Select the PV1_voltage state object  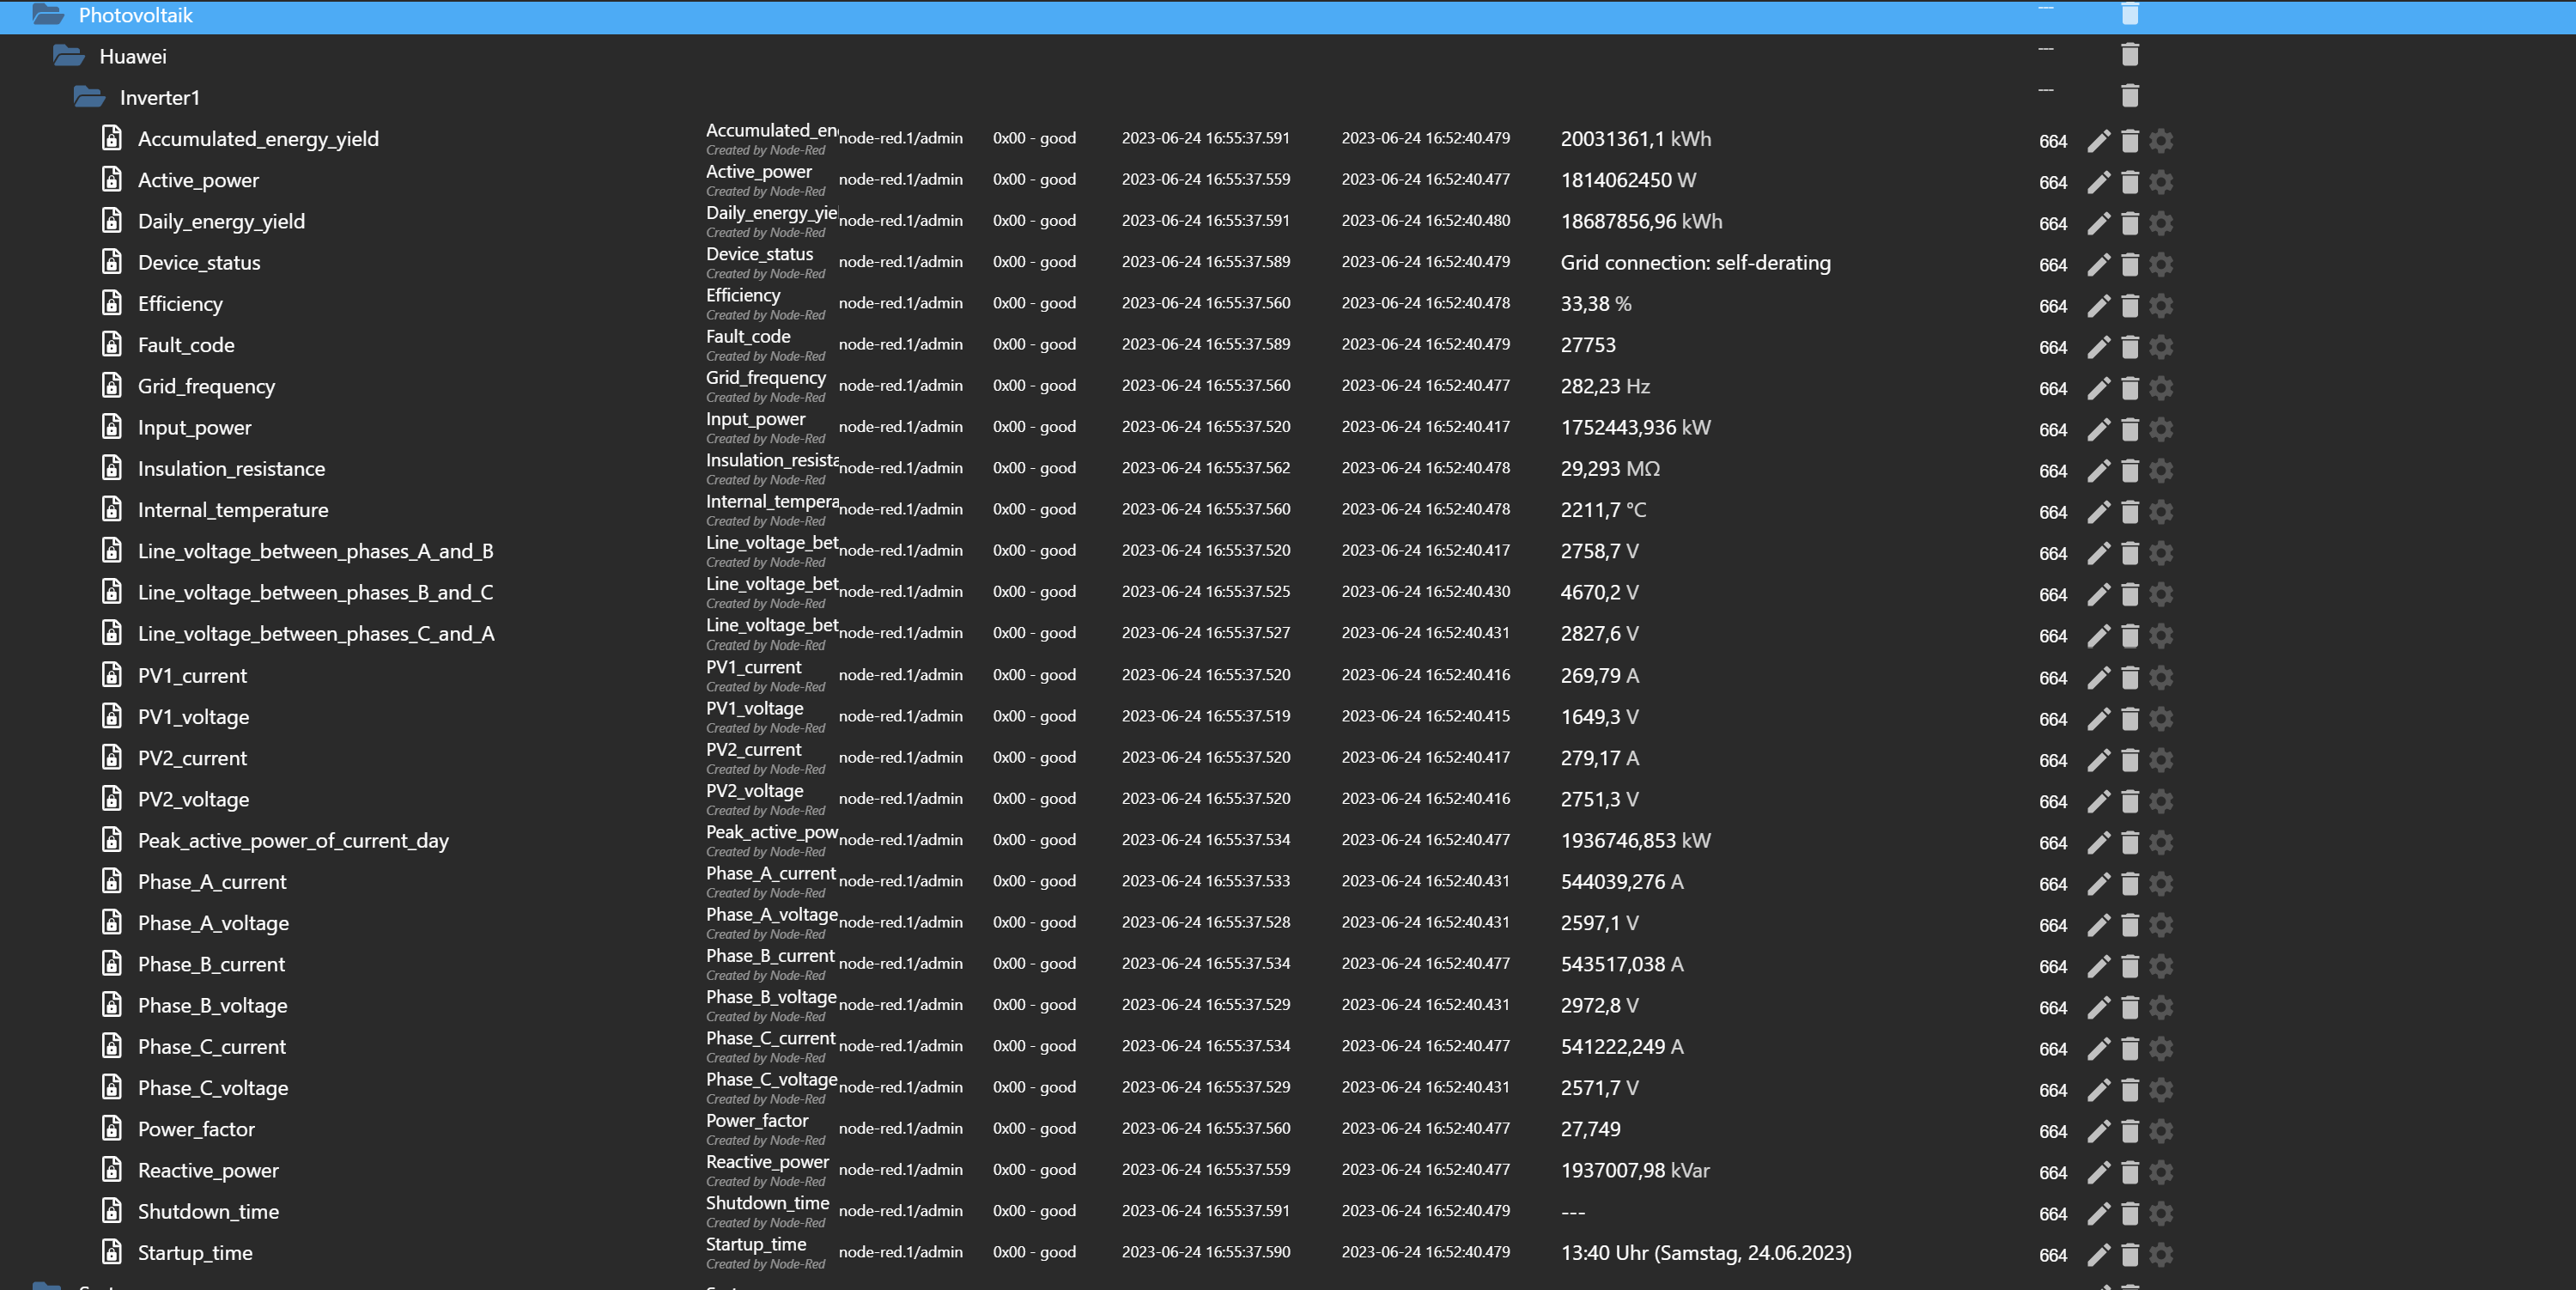click(x=193, y=717)
